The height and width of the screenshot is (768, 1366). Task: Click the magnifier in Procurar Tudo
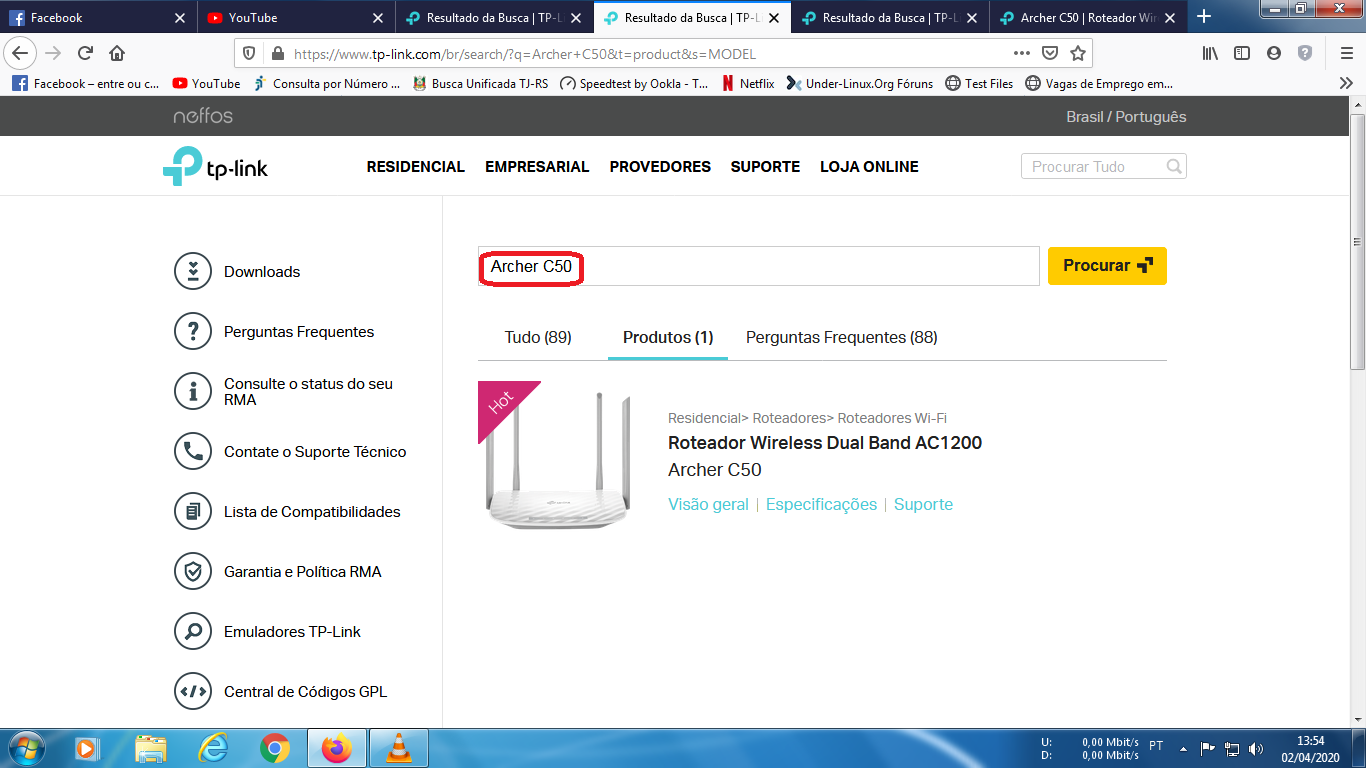tap(1174, 167)
